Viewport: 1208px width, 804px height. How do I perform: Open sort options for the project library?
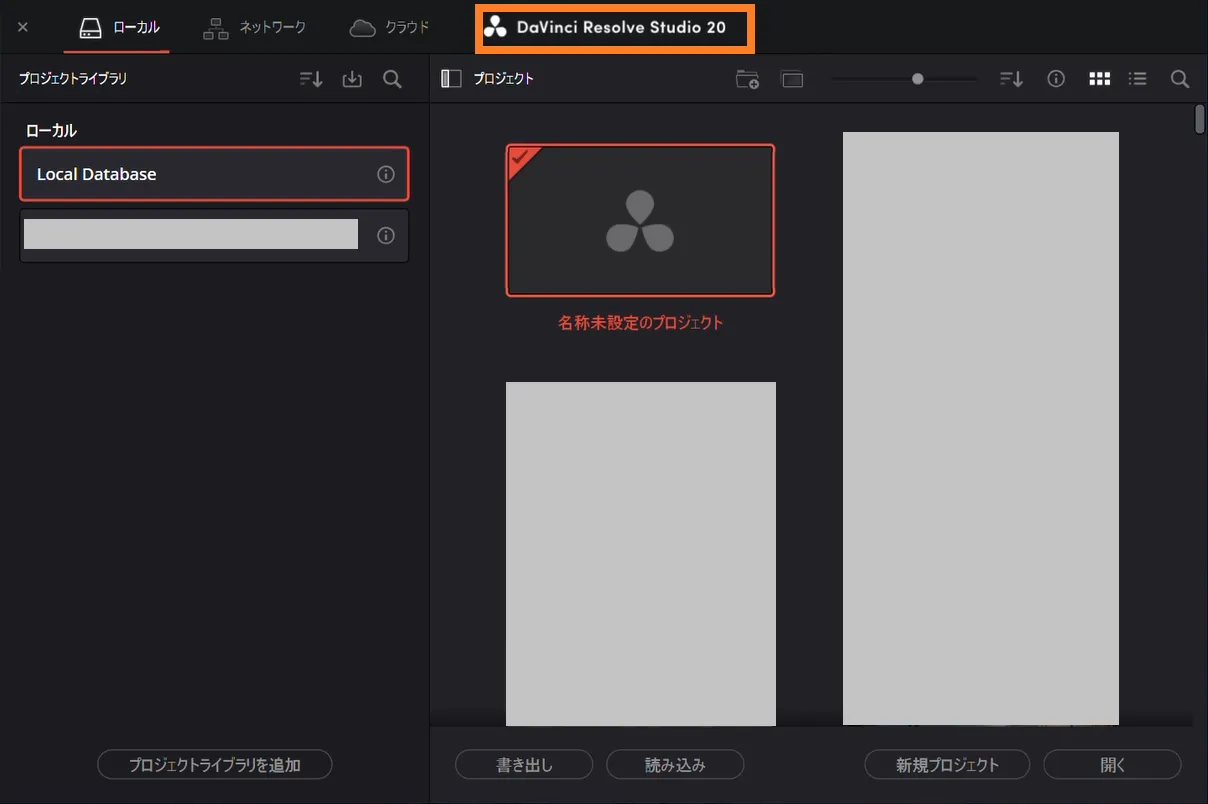310,79
